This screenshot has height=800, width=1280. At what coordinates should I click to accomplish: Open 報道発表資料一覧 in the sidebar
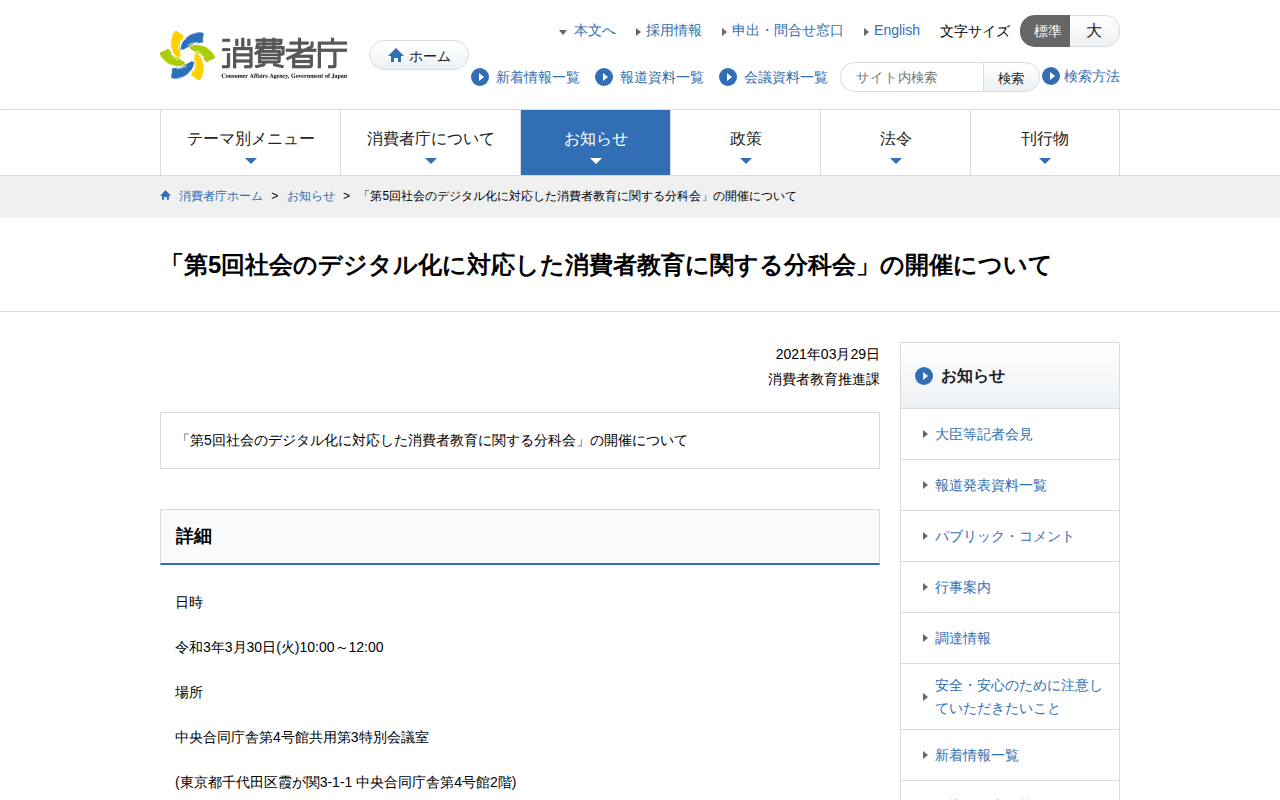point(991,486)
